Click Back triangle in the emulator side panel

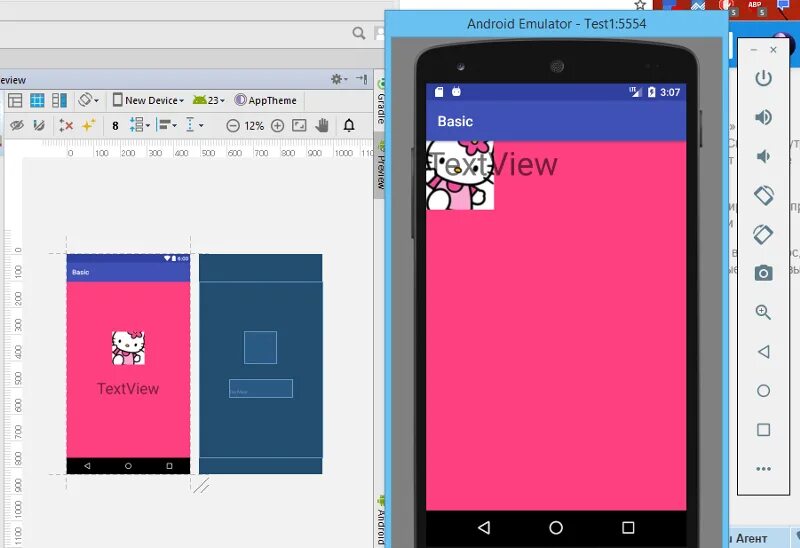(763, 352)
